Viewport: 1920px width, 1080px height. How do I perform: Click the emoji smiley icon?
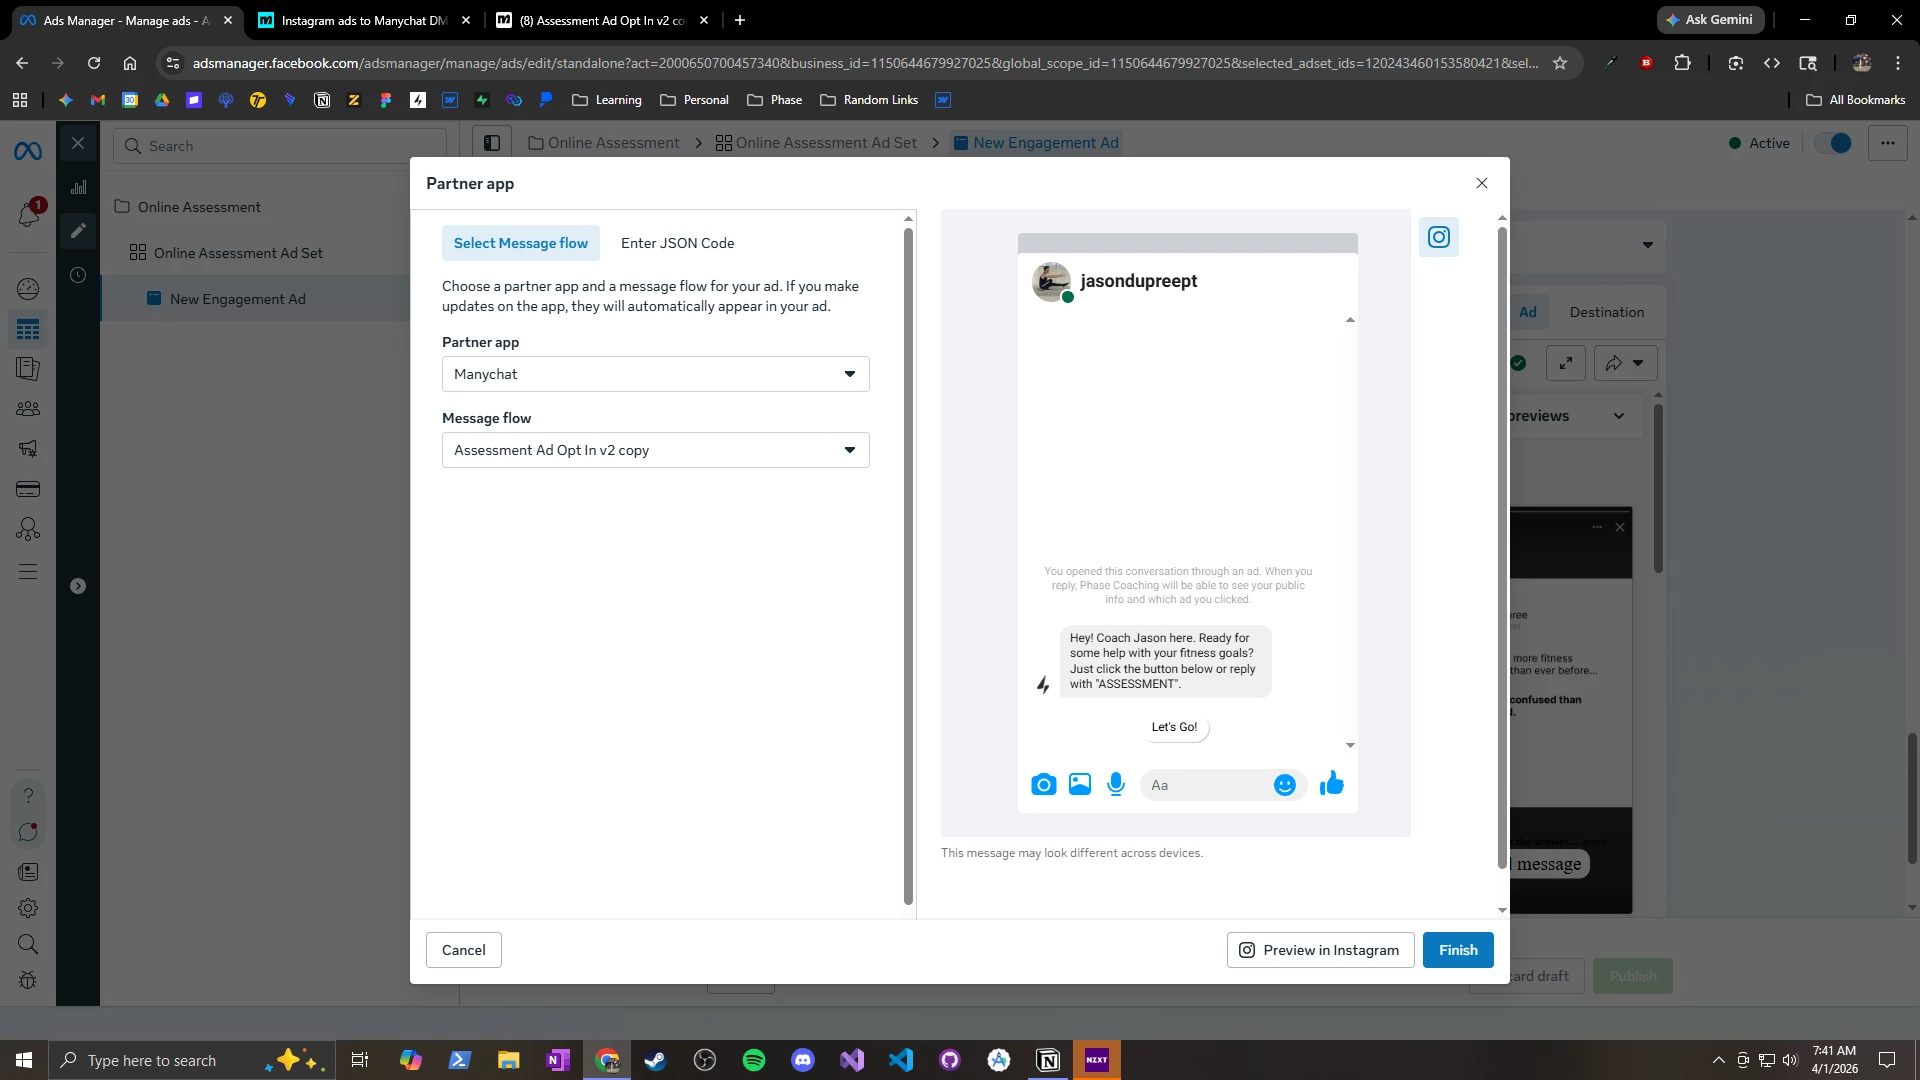coord(1285,785)
